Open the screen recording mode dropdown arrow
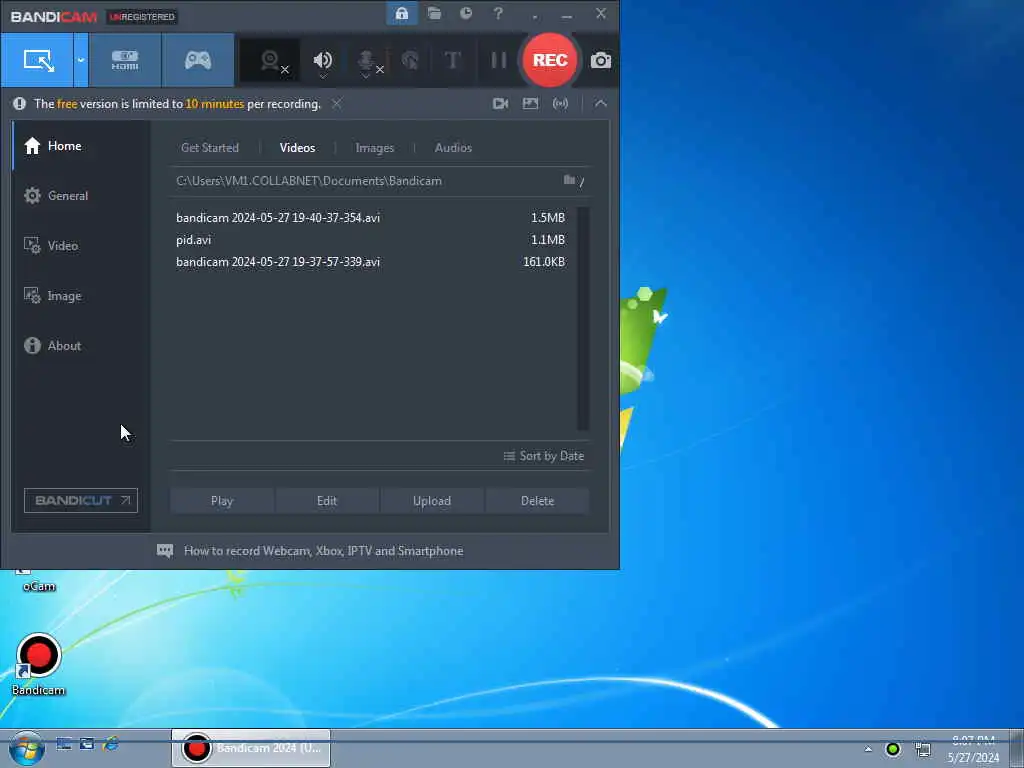This screenshot has width=1024, height=768. point(81,60)
